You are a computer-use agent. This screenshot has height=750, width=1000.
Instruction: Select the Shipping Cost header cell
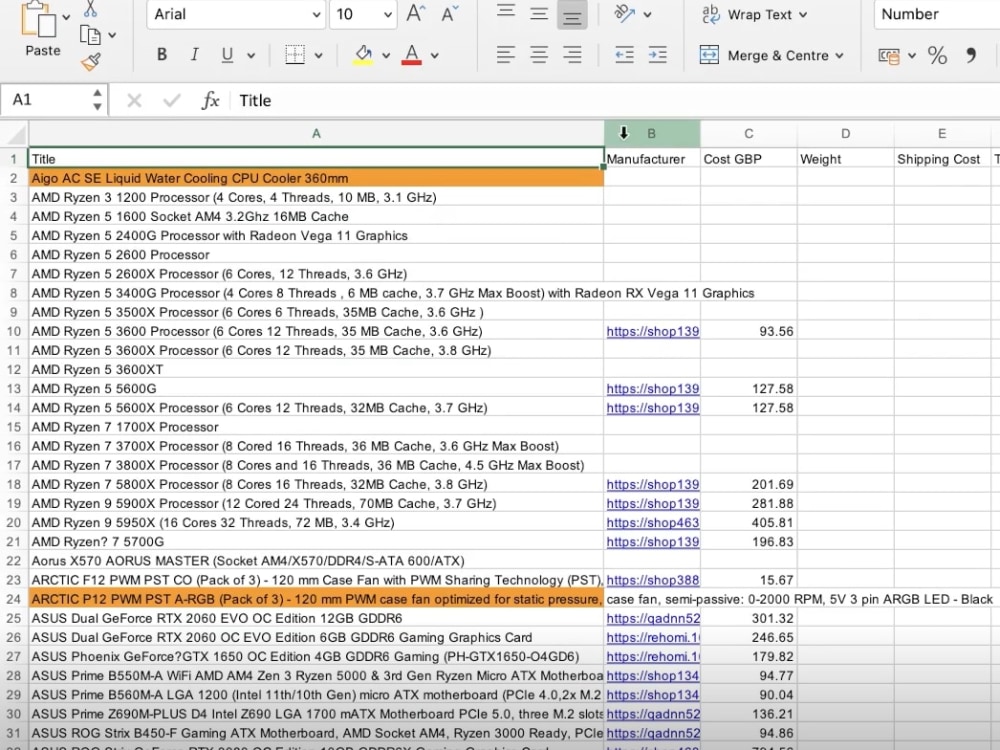pos(942,159)
